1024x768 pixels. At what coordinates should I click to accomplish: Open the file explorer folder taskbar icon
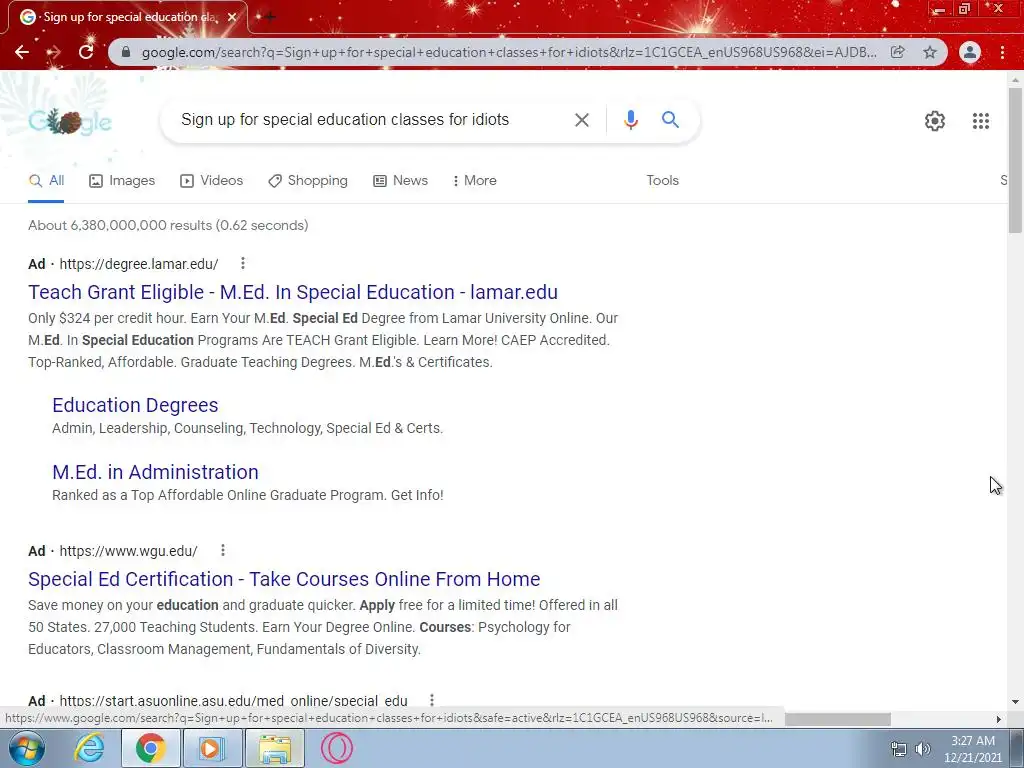(x=275, y=748)
